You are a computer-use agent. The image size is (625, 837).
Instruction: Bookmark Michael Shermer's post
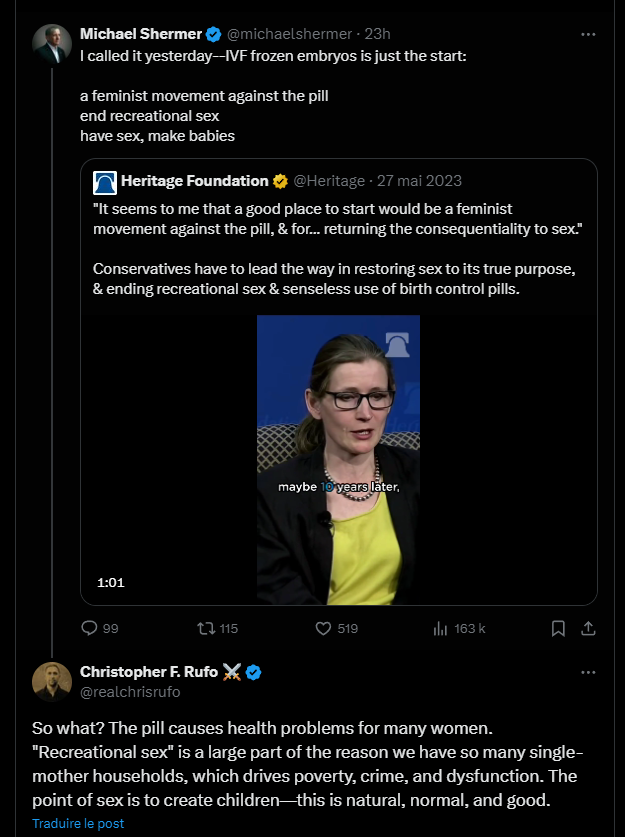(558, 628)
